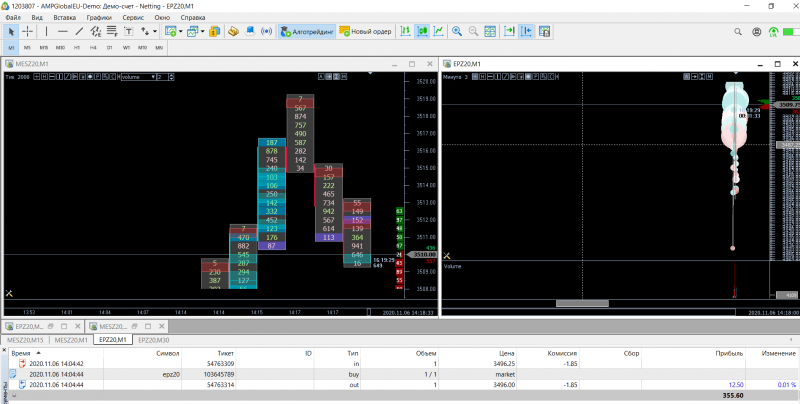Open the Вид menu

pyautogui.click(x=37, y=17)
